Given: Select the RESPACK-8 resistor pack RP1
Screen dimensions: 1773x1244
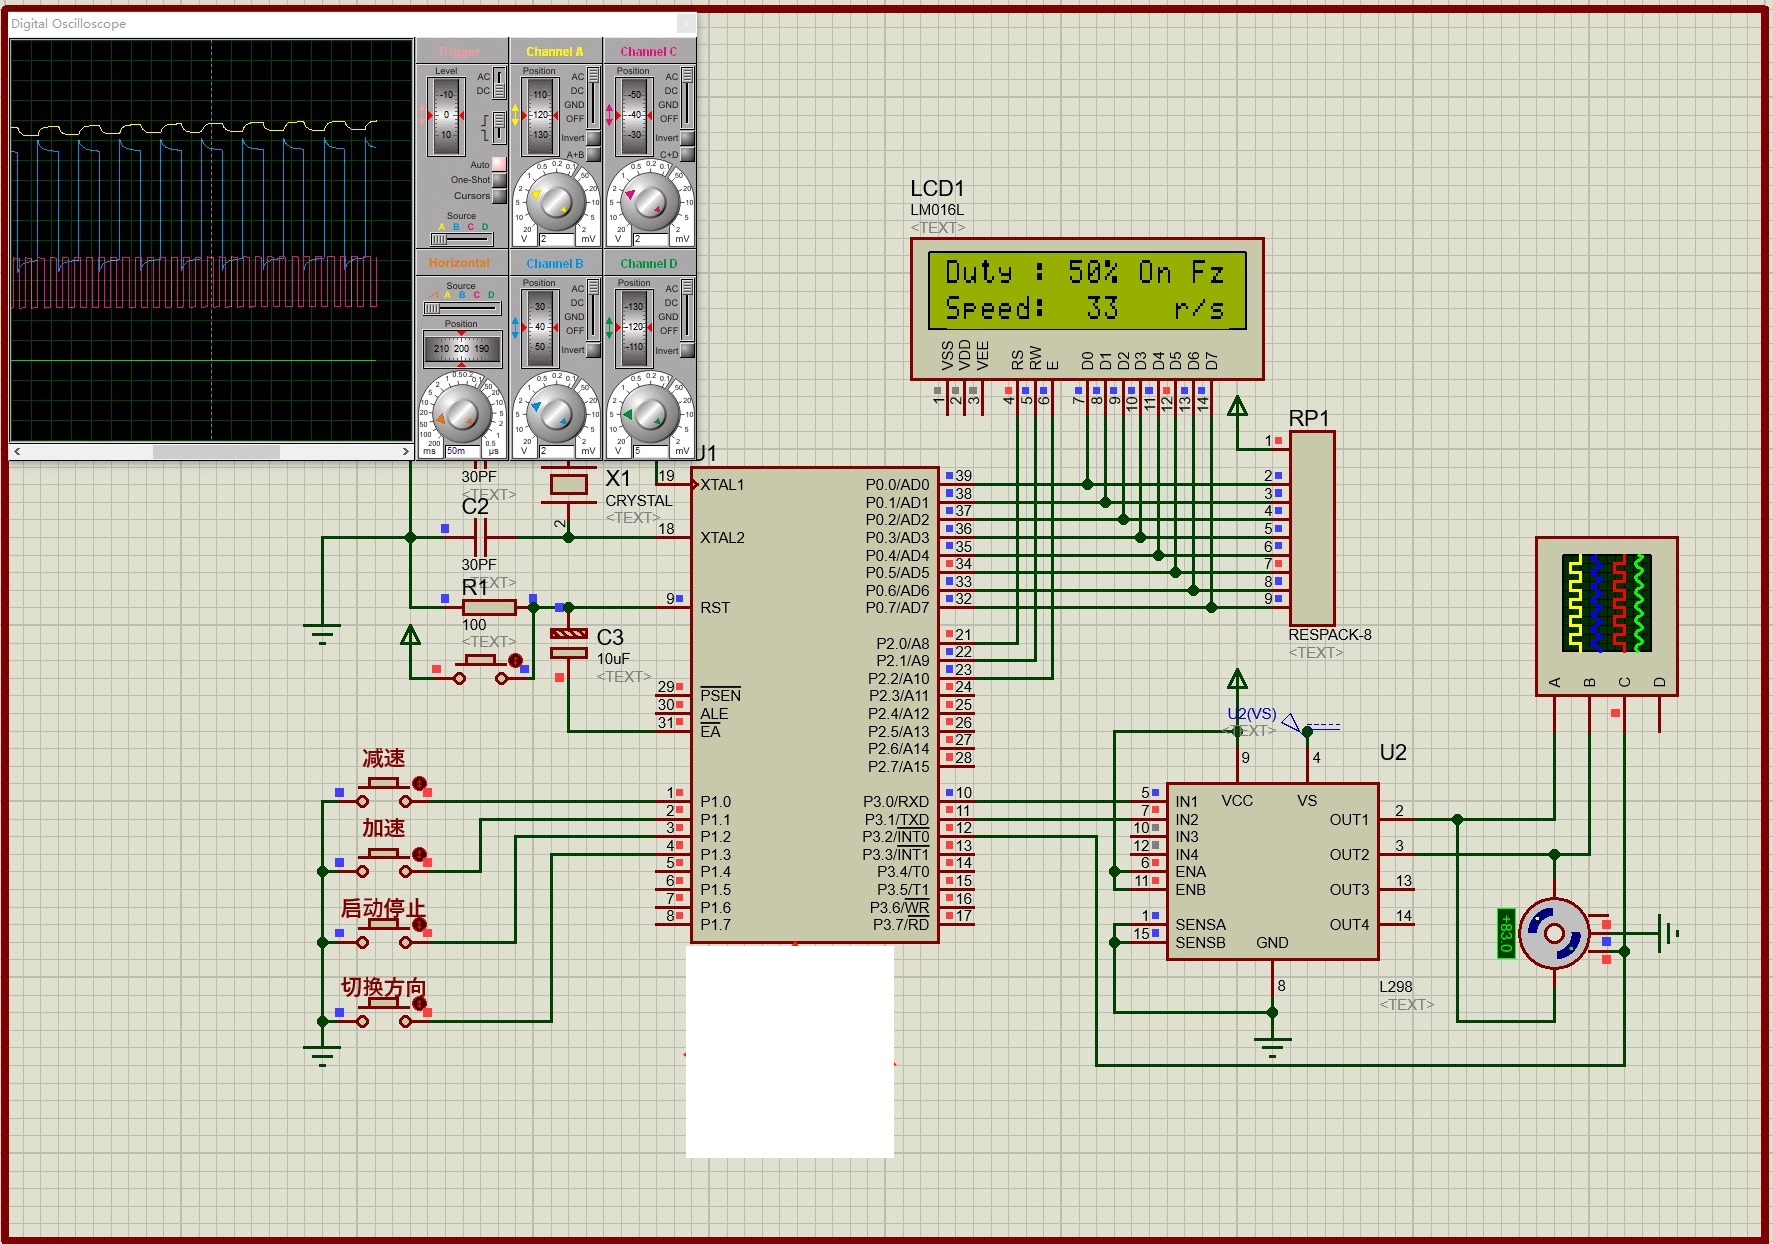Looking at the screenshot, I should (x=1311, y=528).
